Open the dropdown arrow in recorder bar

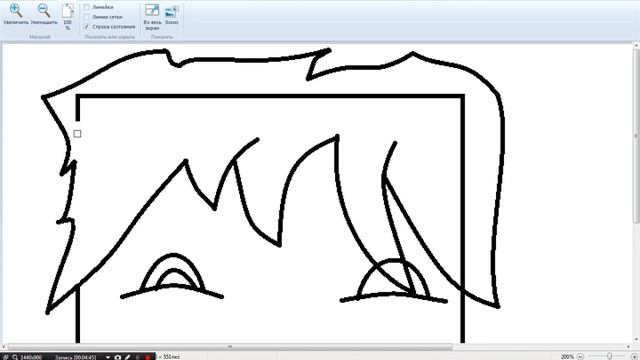tap(108, 357)
